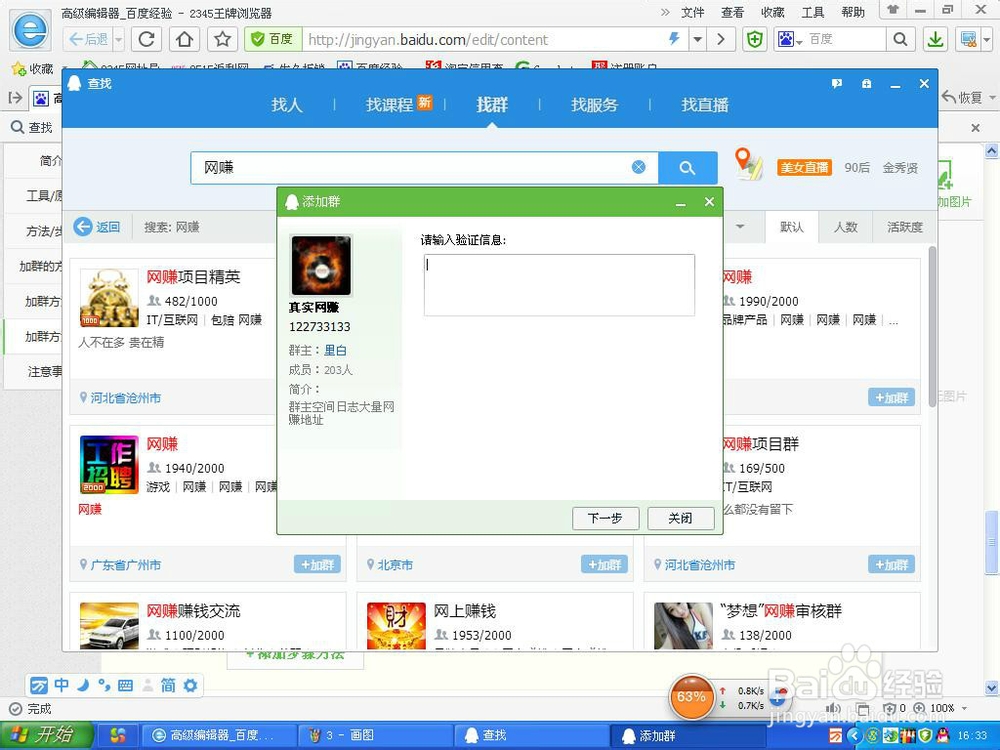
Task: Toggle input method 简 simplified mode
Action: point(168,685)
